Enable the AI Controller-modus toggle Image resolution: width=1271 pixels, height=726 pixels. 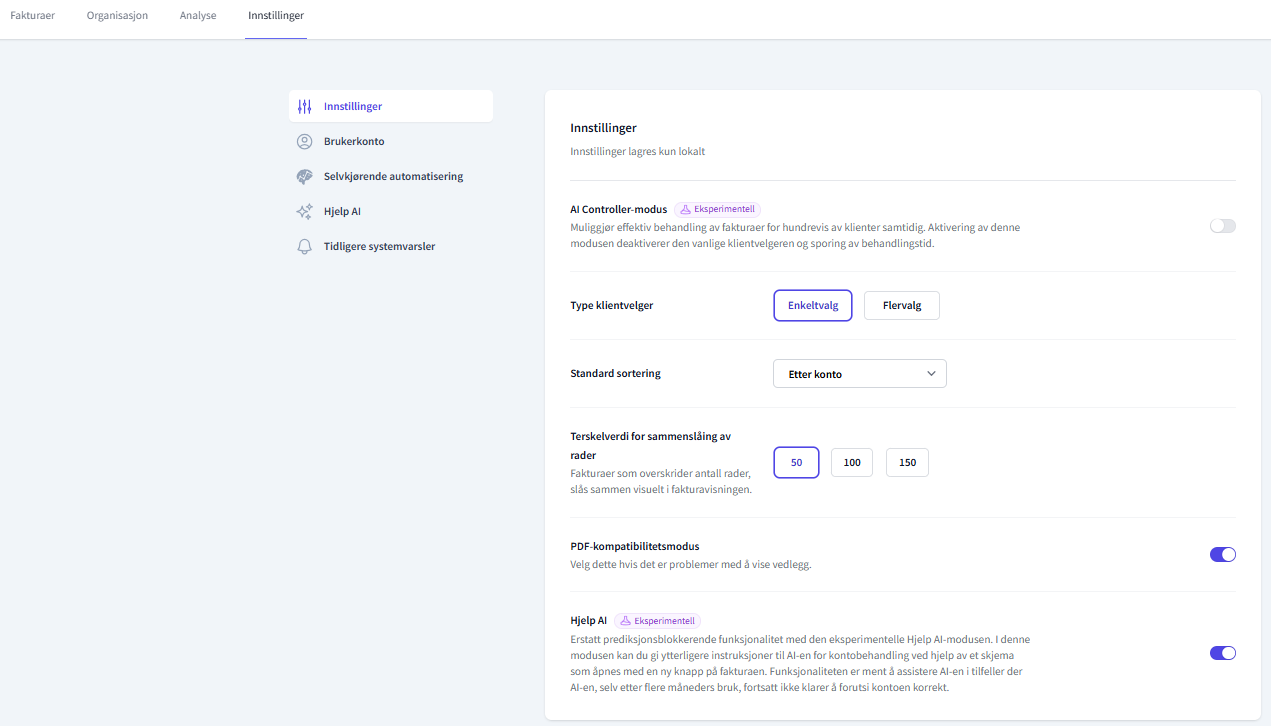coord(1222,226)
